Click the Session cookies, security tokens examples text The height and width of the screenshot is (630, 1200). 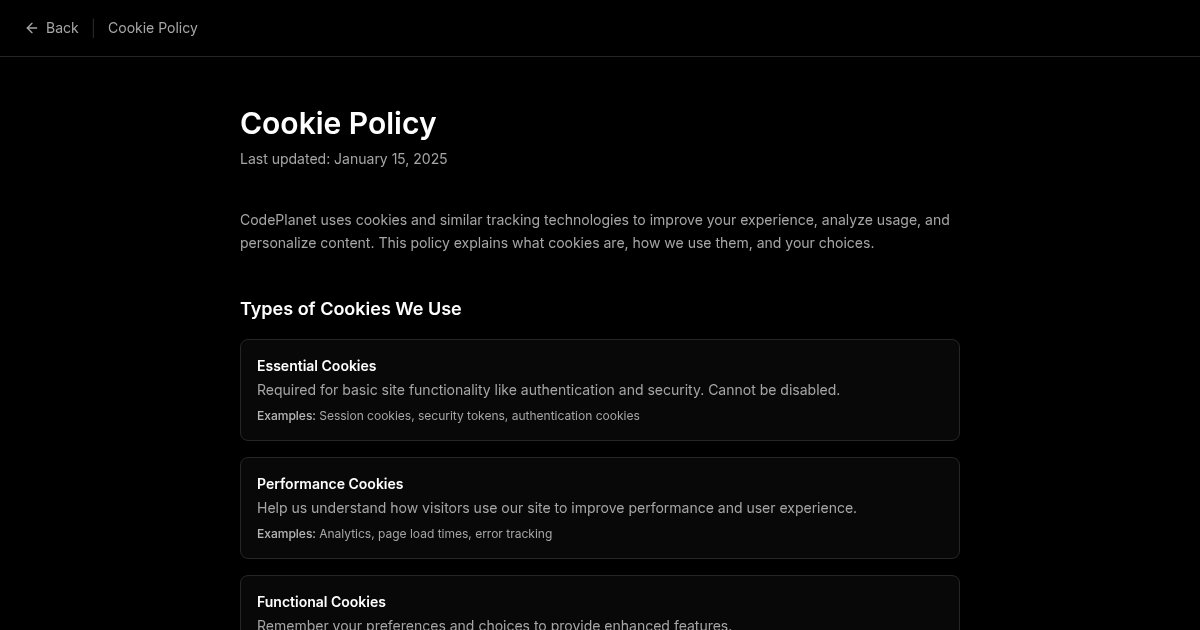click(x=479, y=416)
